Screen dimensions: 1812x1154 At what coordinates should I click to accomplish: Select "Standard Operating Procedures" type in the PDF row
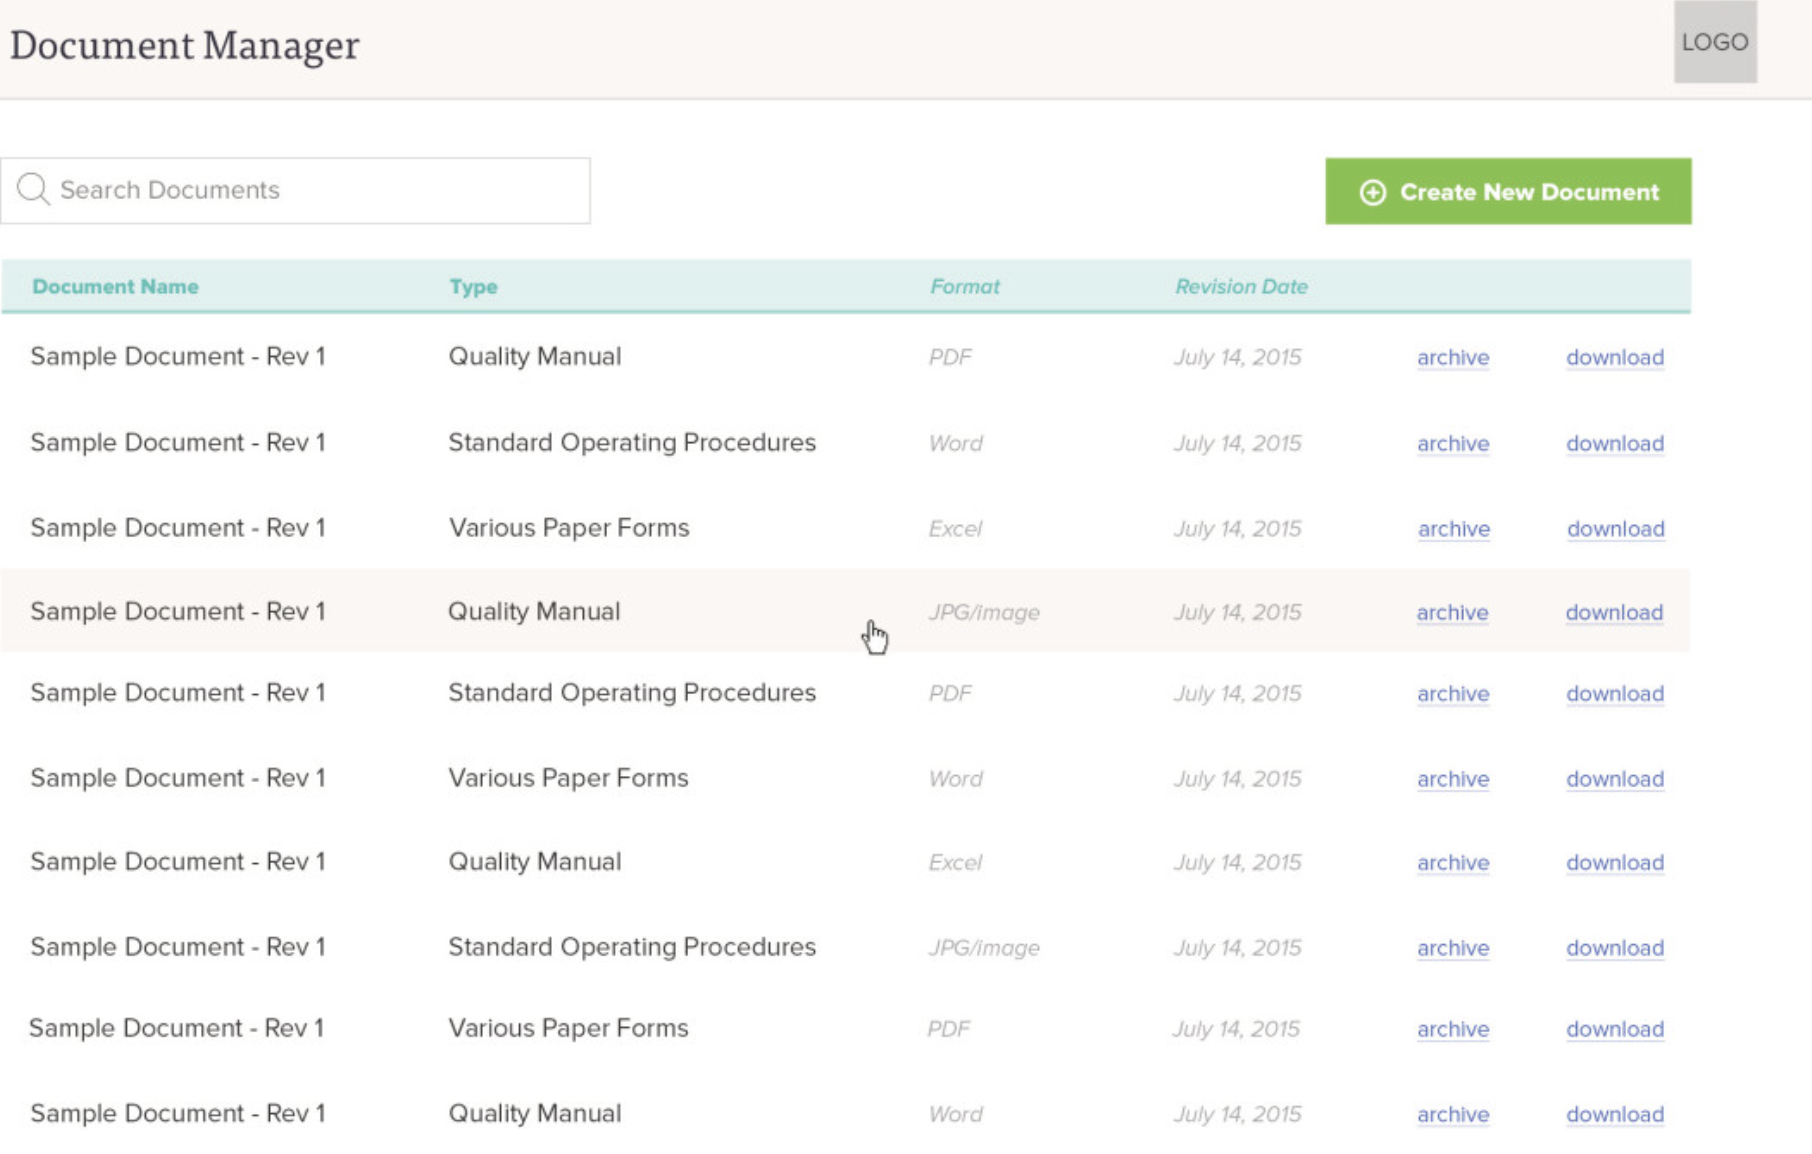click(x=632, y=693)
